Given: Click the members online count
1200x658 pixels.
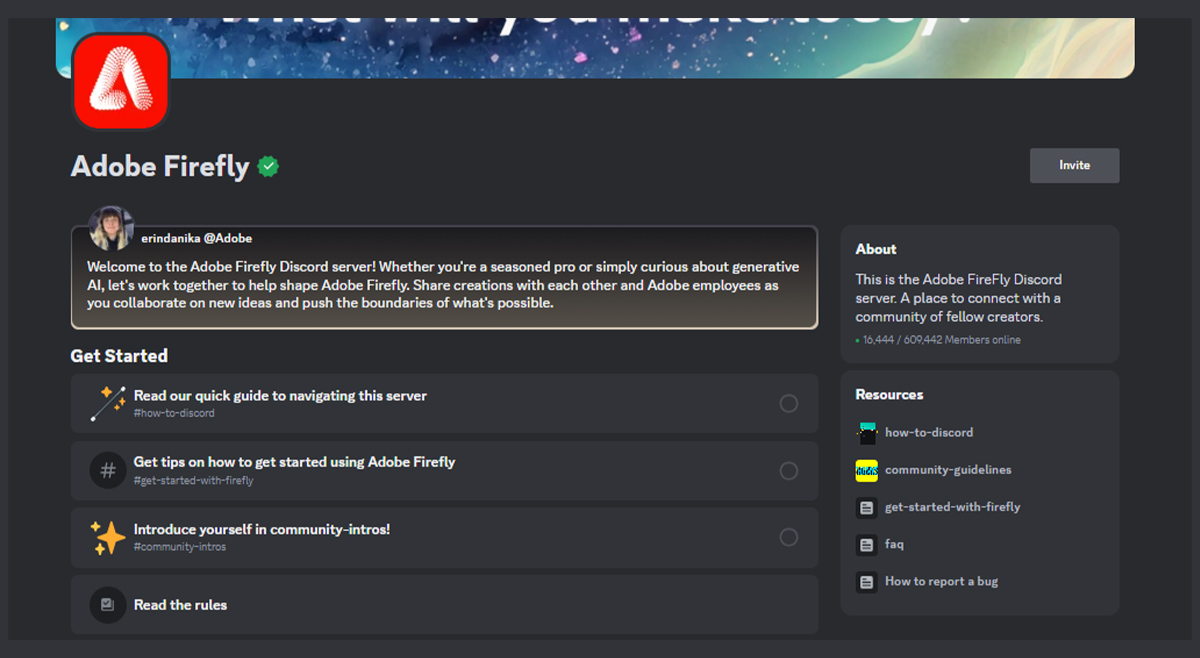Looking at the screenshot, I should point(941,340).
